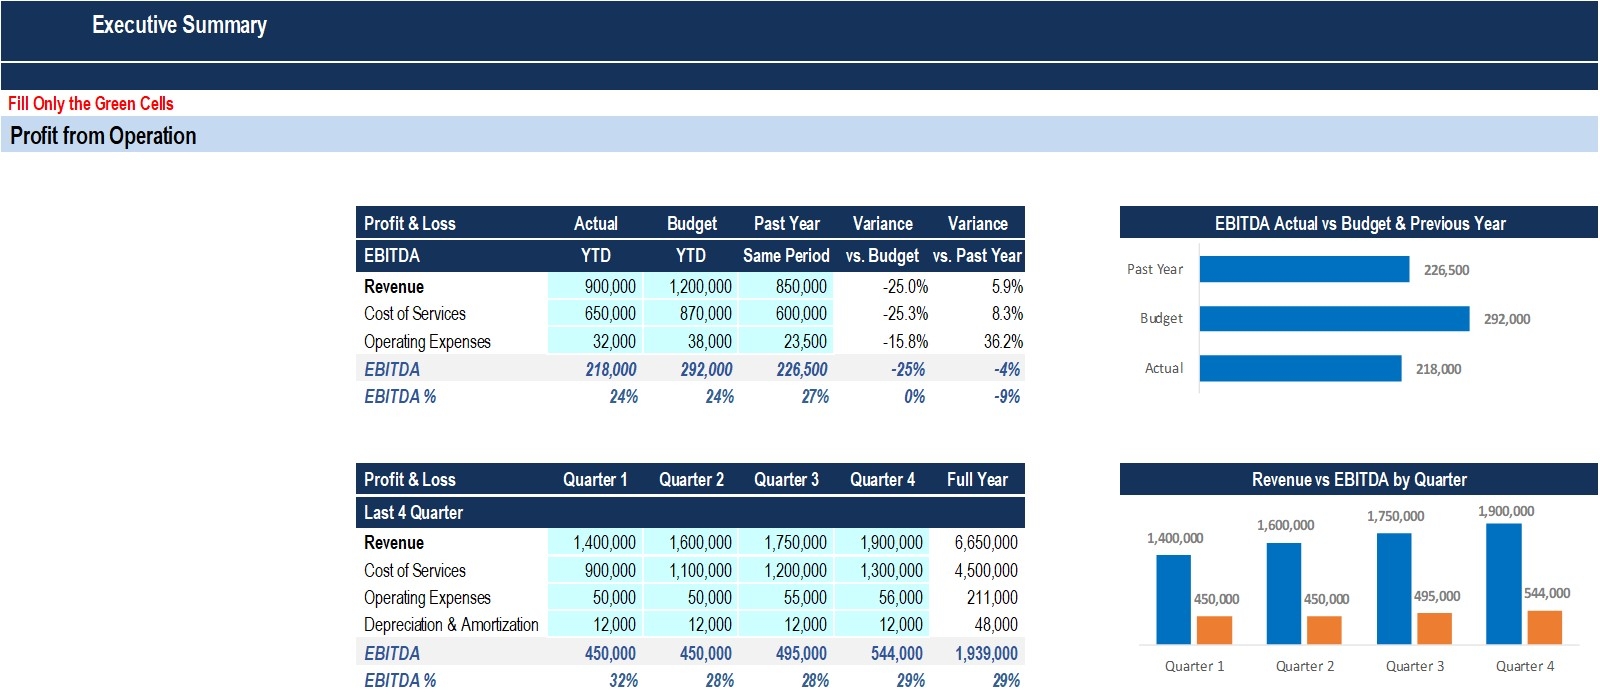Select the Profit from Operation section header
The image size is (1600, 694).
[103, 136]
